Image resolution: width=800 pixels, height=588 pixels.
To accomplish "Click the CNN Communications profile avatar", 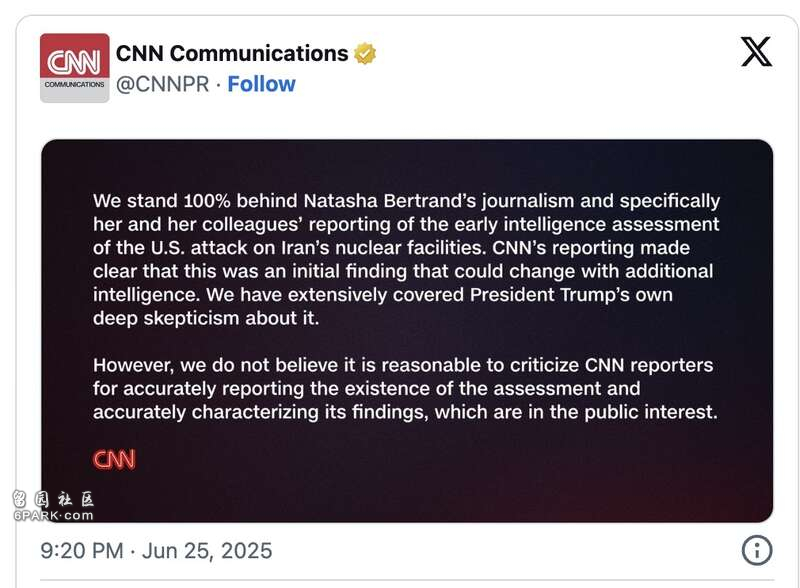I will coord(74,68).
